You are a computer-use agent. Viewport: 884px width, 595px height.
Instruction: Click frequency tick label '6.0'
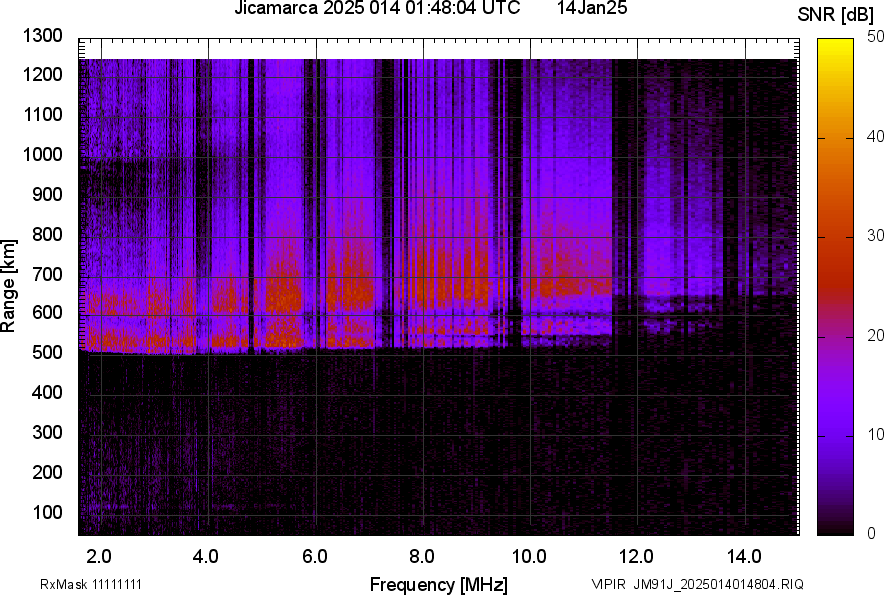coord(315,557)
